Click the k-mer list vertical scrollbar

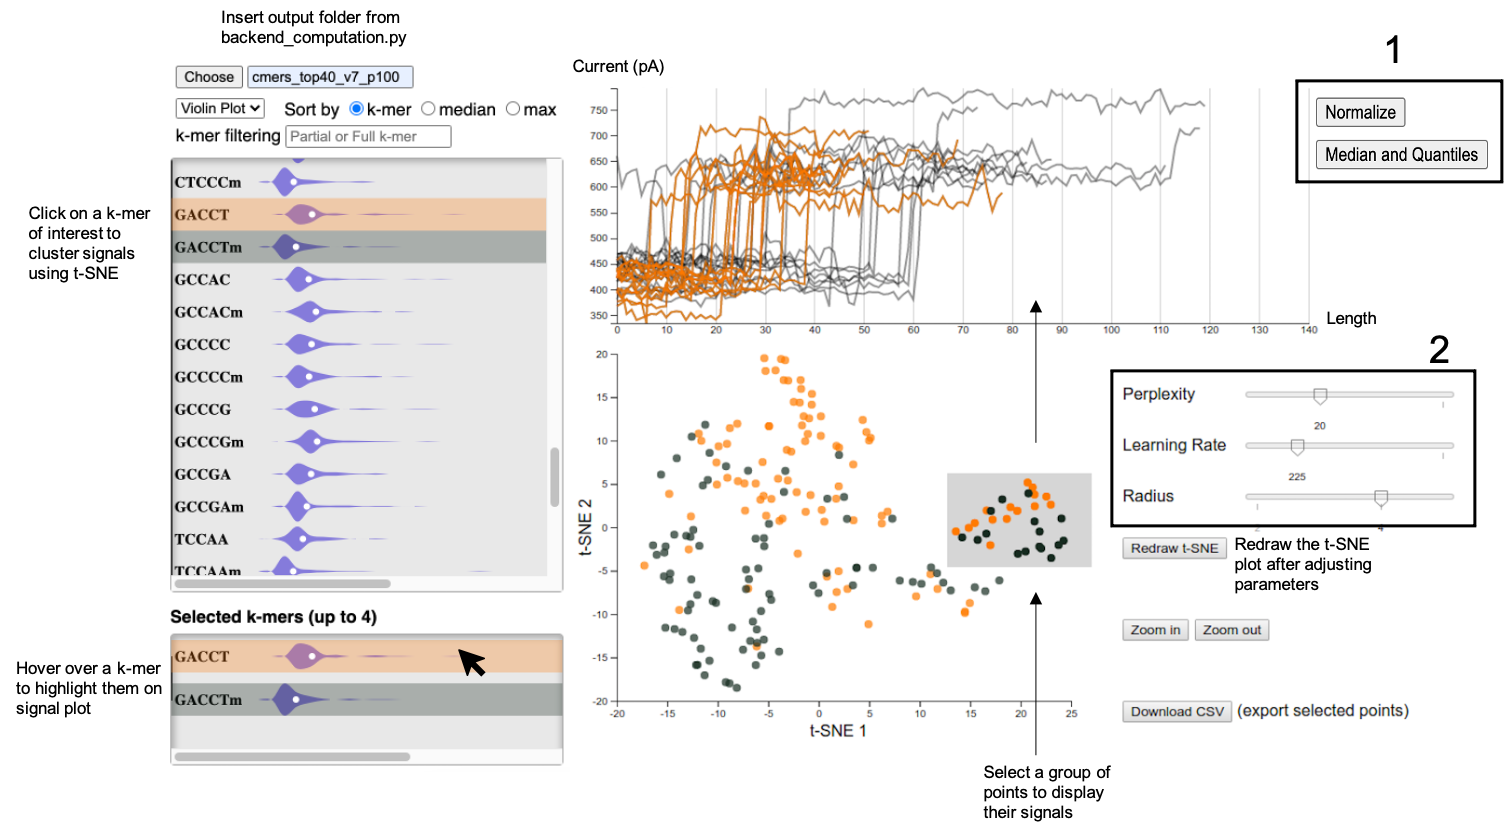tap(554, 477)
